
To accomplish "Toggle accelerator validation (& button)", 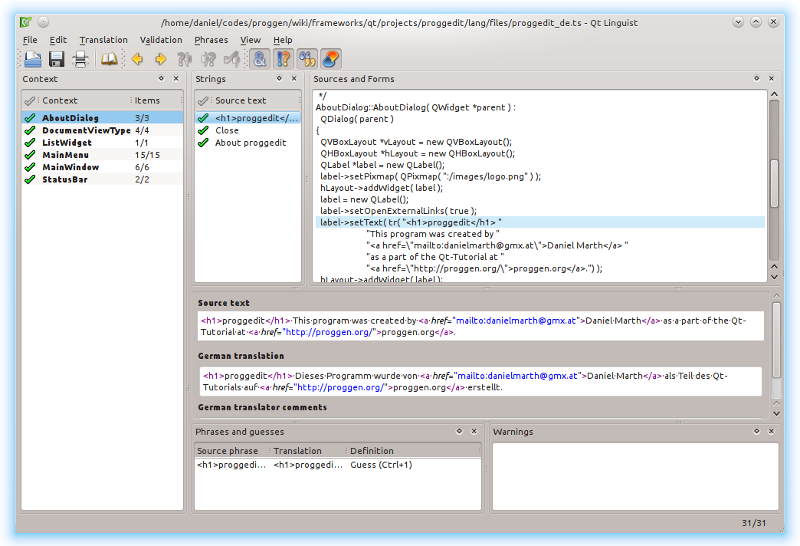I will [x=258, y=59].
